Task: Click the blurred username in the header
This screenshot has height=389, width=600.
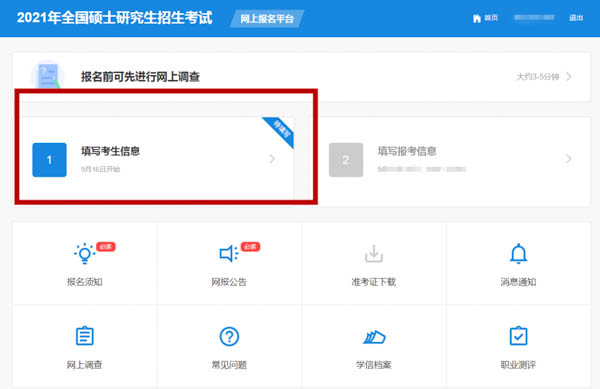Action: point(534,18)
